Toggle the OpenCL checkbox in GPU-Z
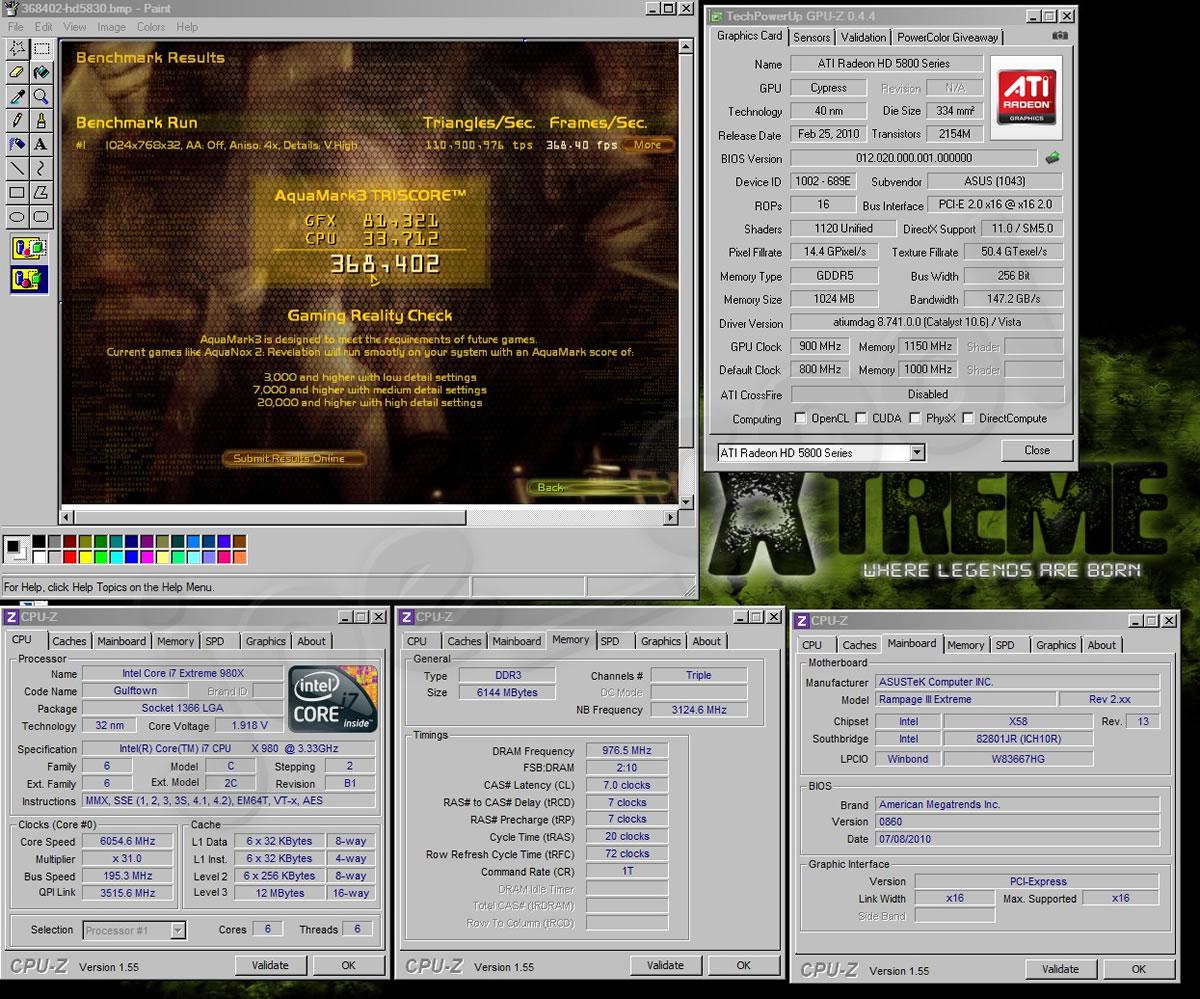 tap(800, 419)
